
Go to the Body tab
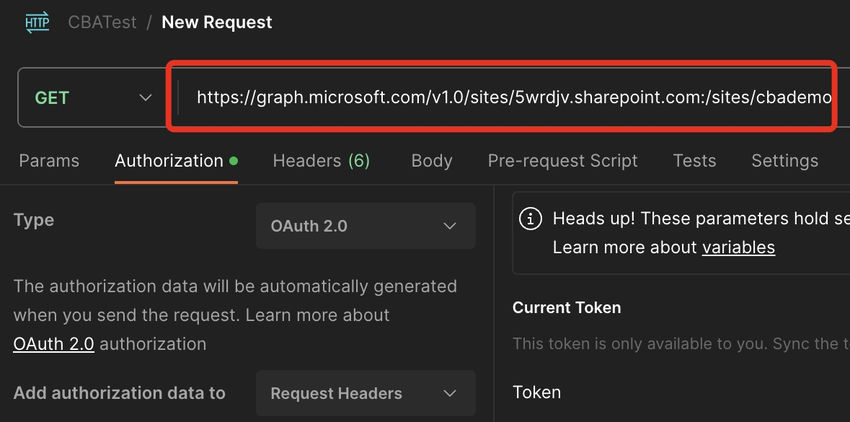431,161
